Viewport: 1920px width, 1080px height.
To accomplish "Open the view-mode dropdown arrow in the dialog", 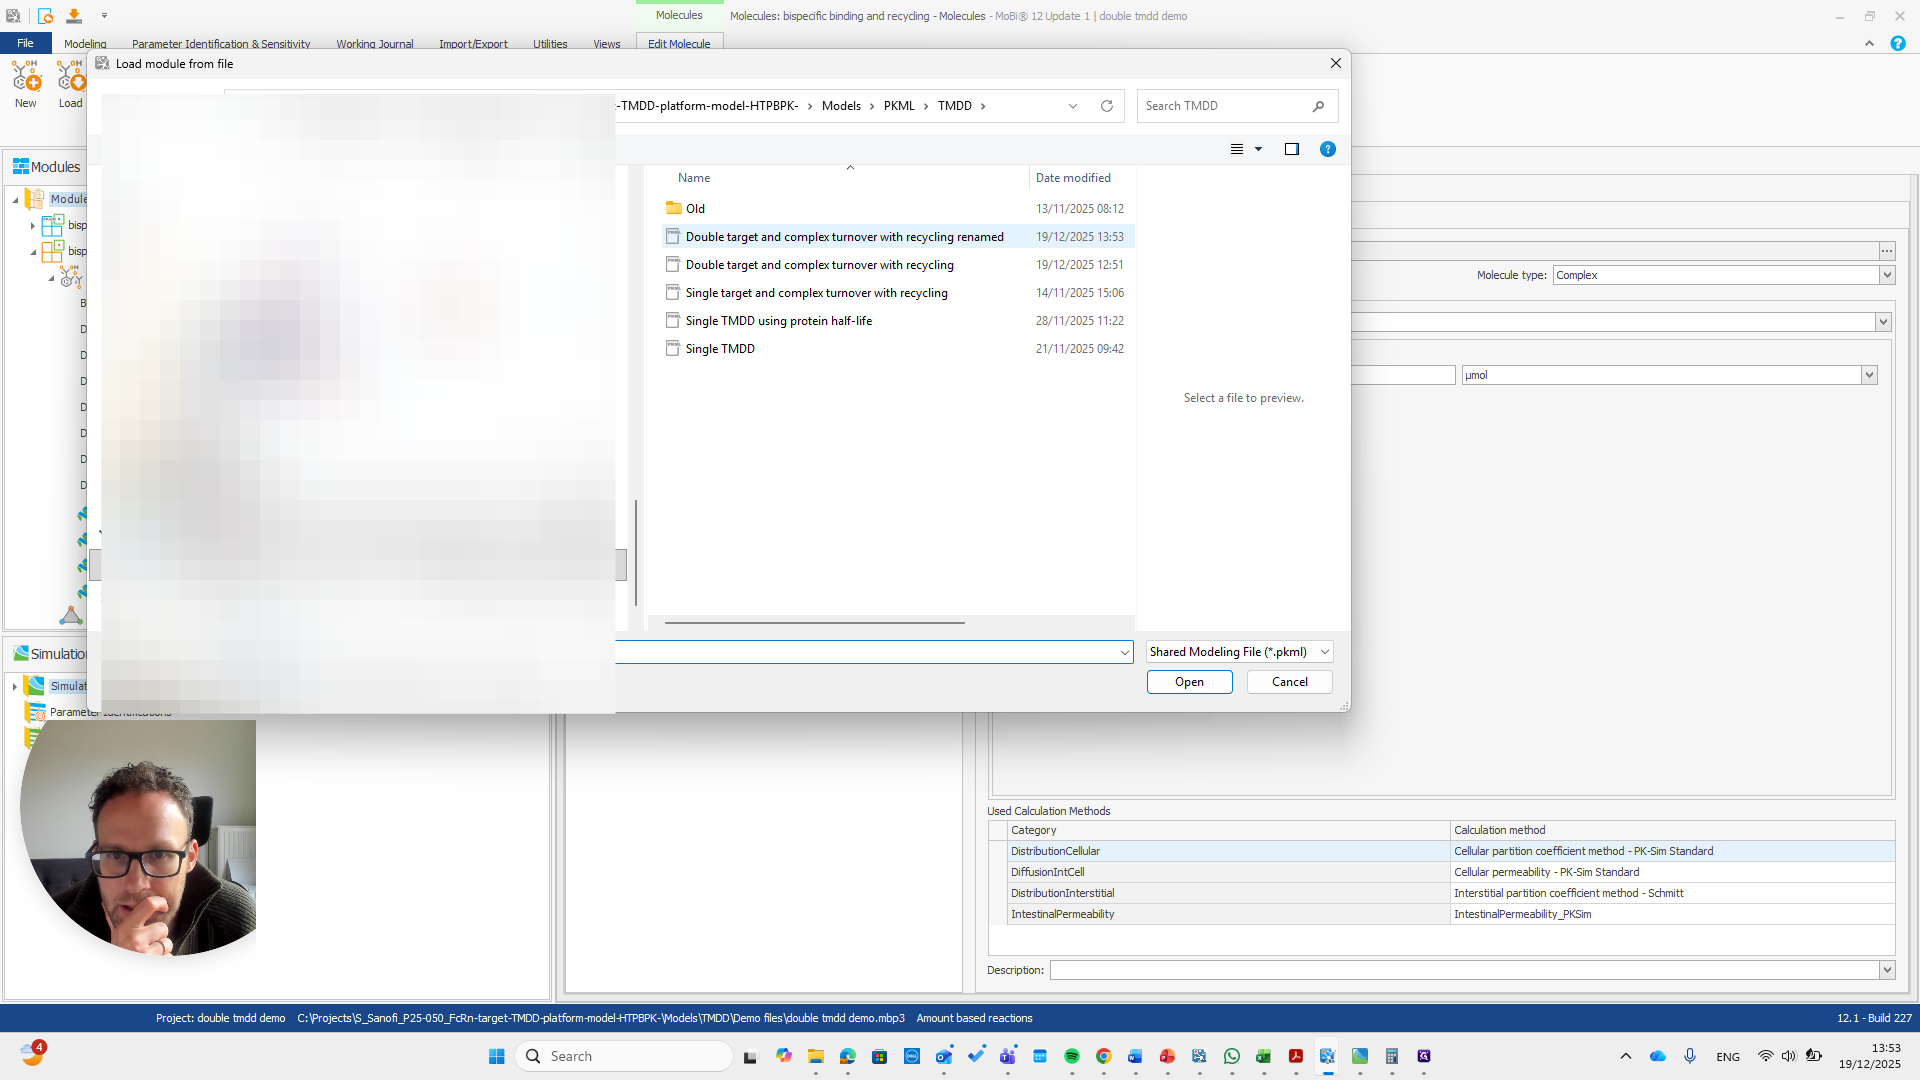I will point(1257,149).
